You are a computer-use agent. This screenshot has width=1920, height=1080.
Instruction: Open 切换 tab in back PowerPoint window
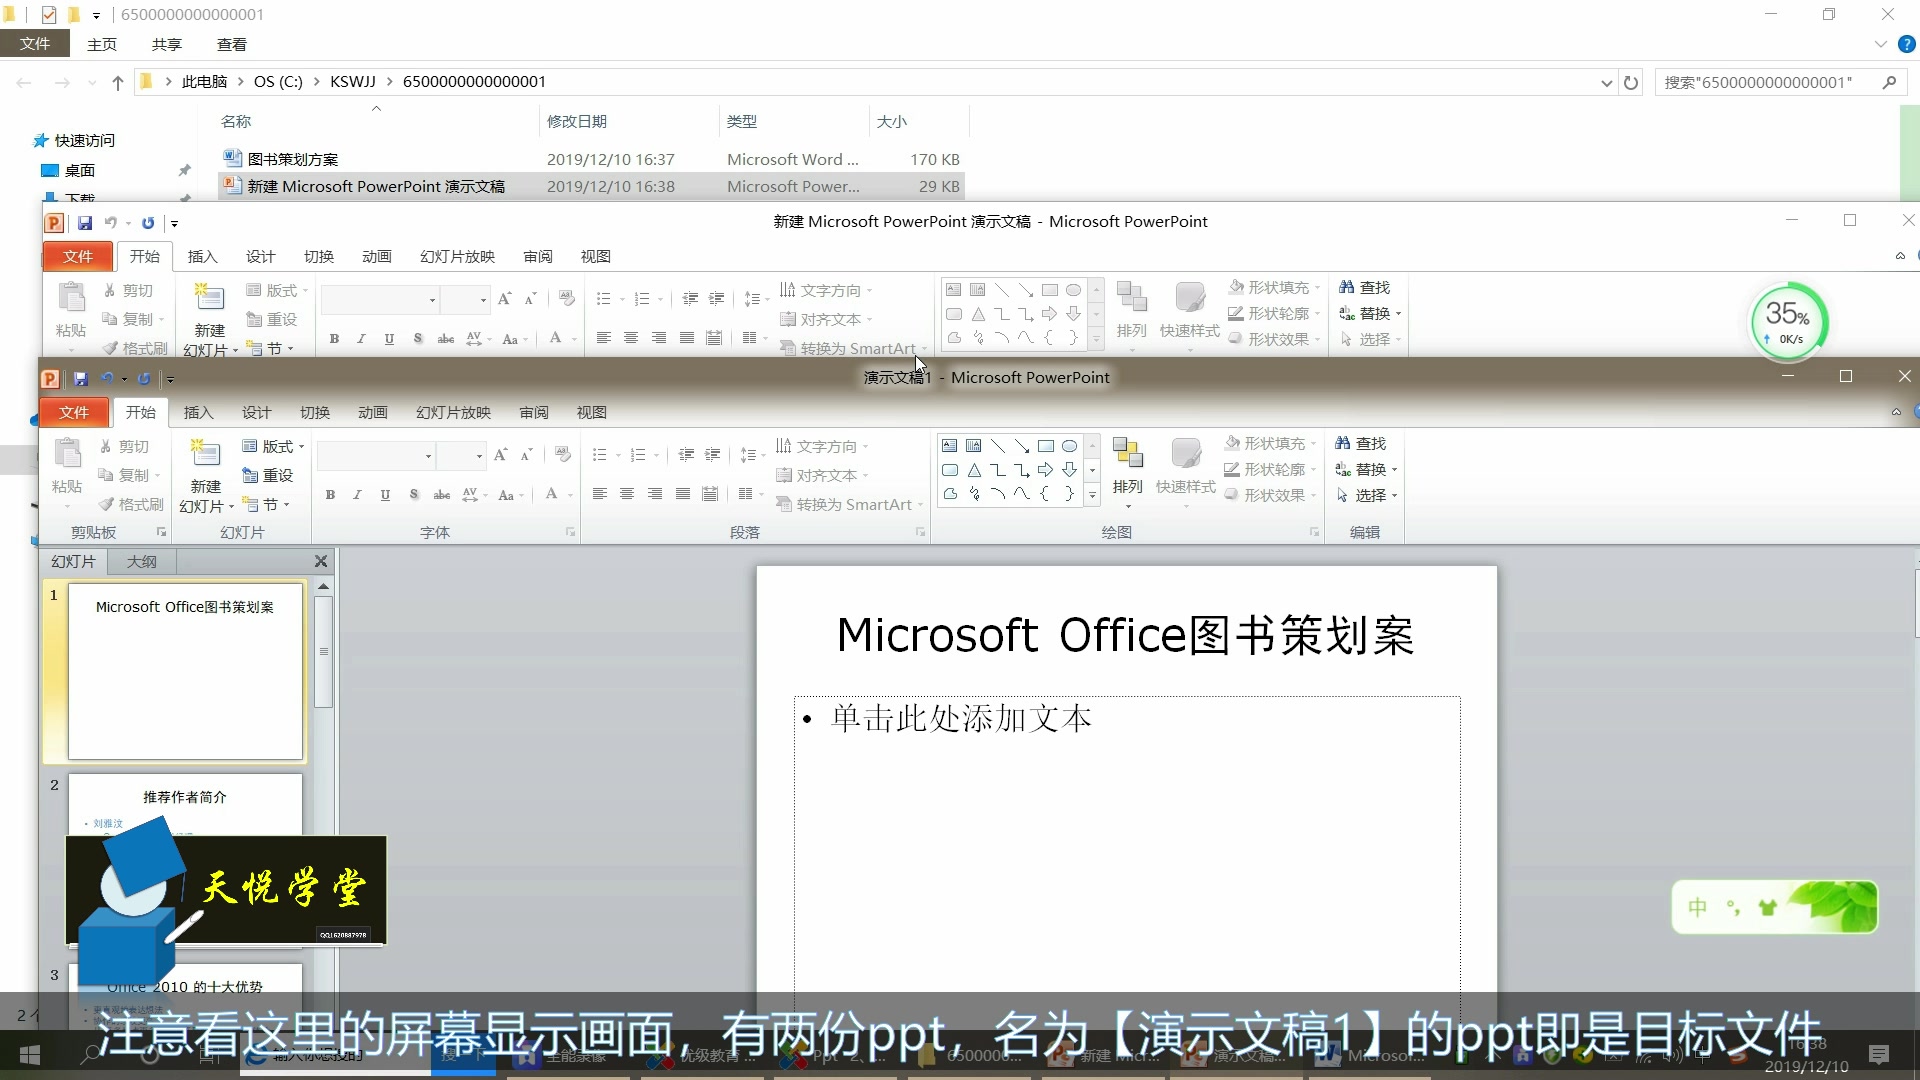[x=319, y=256]
